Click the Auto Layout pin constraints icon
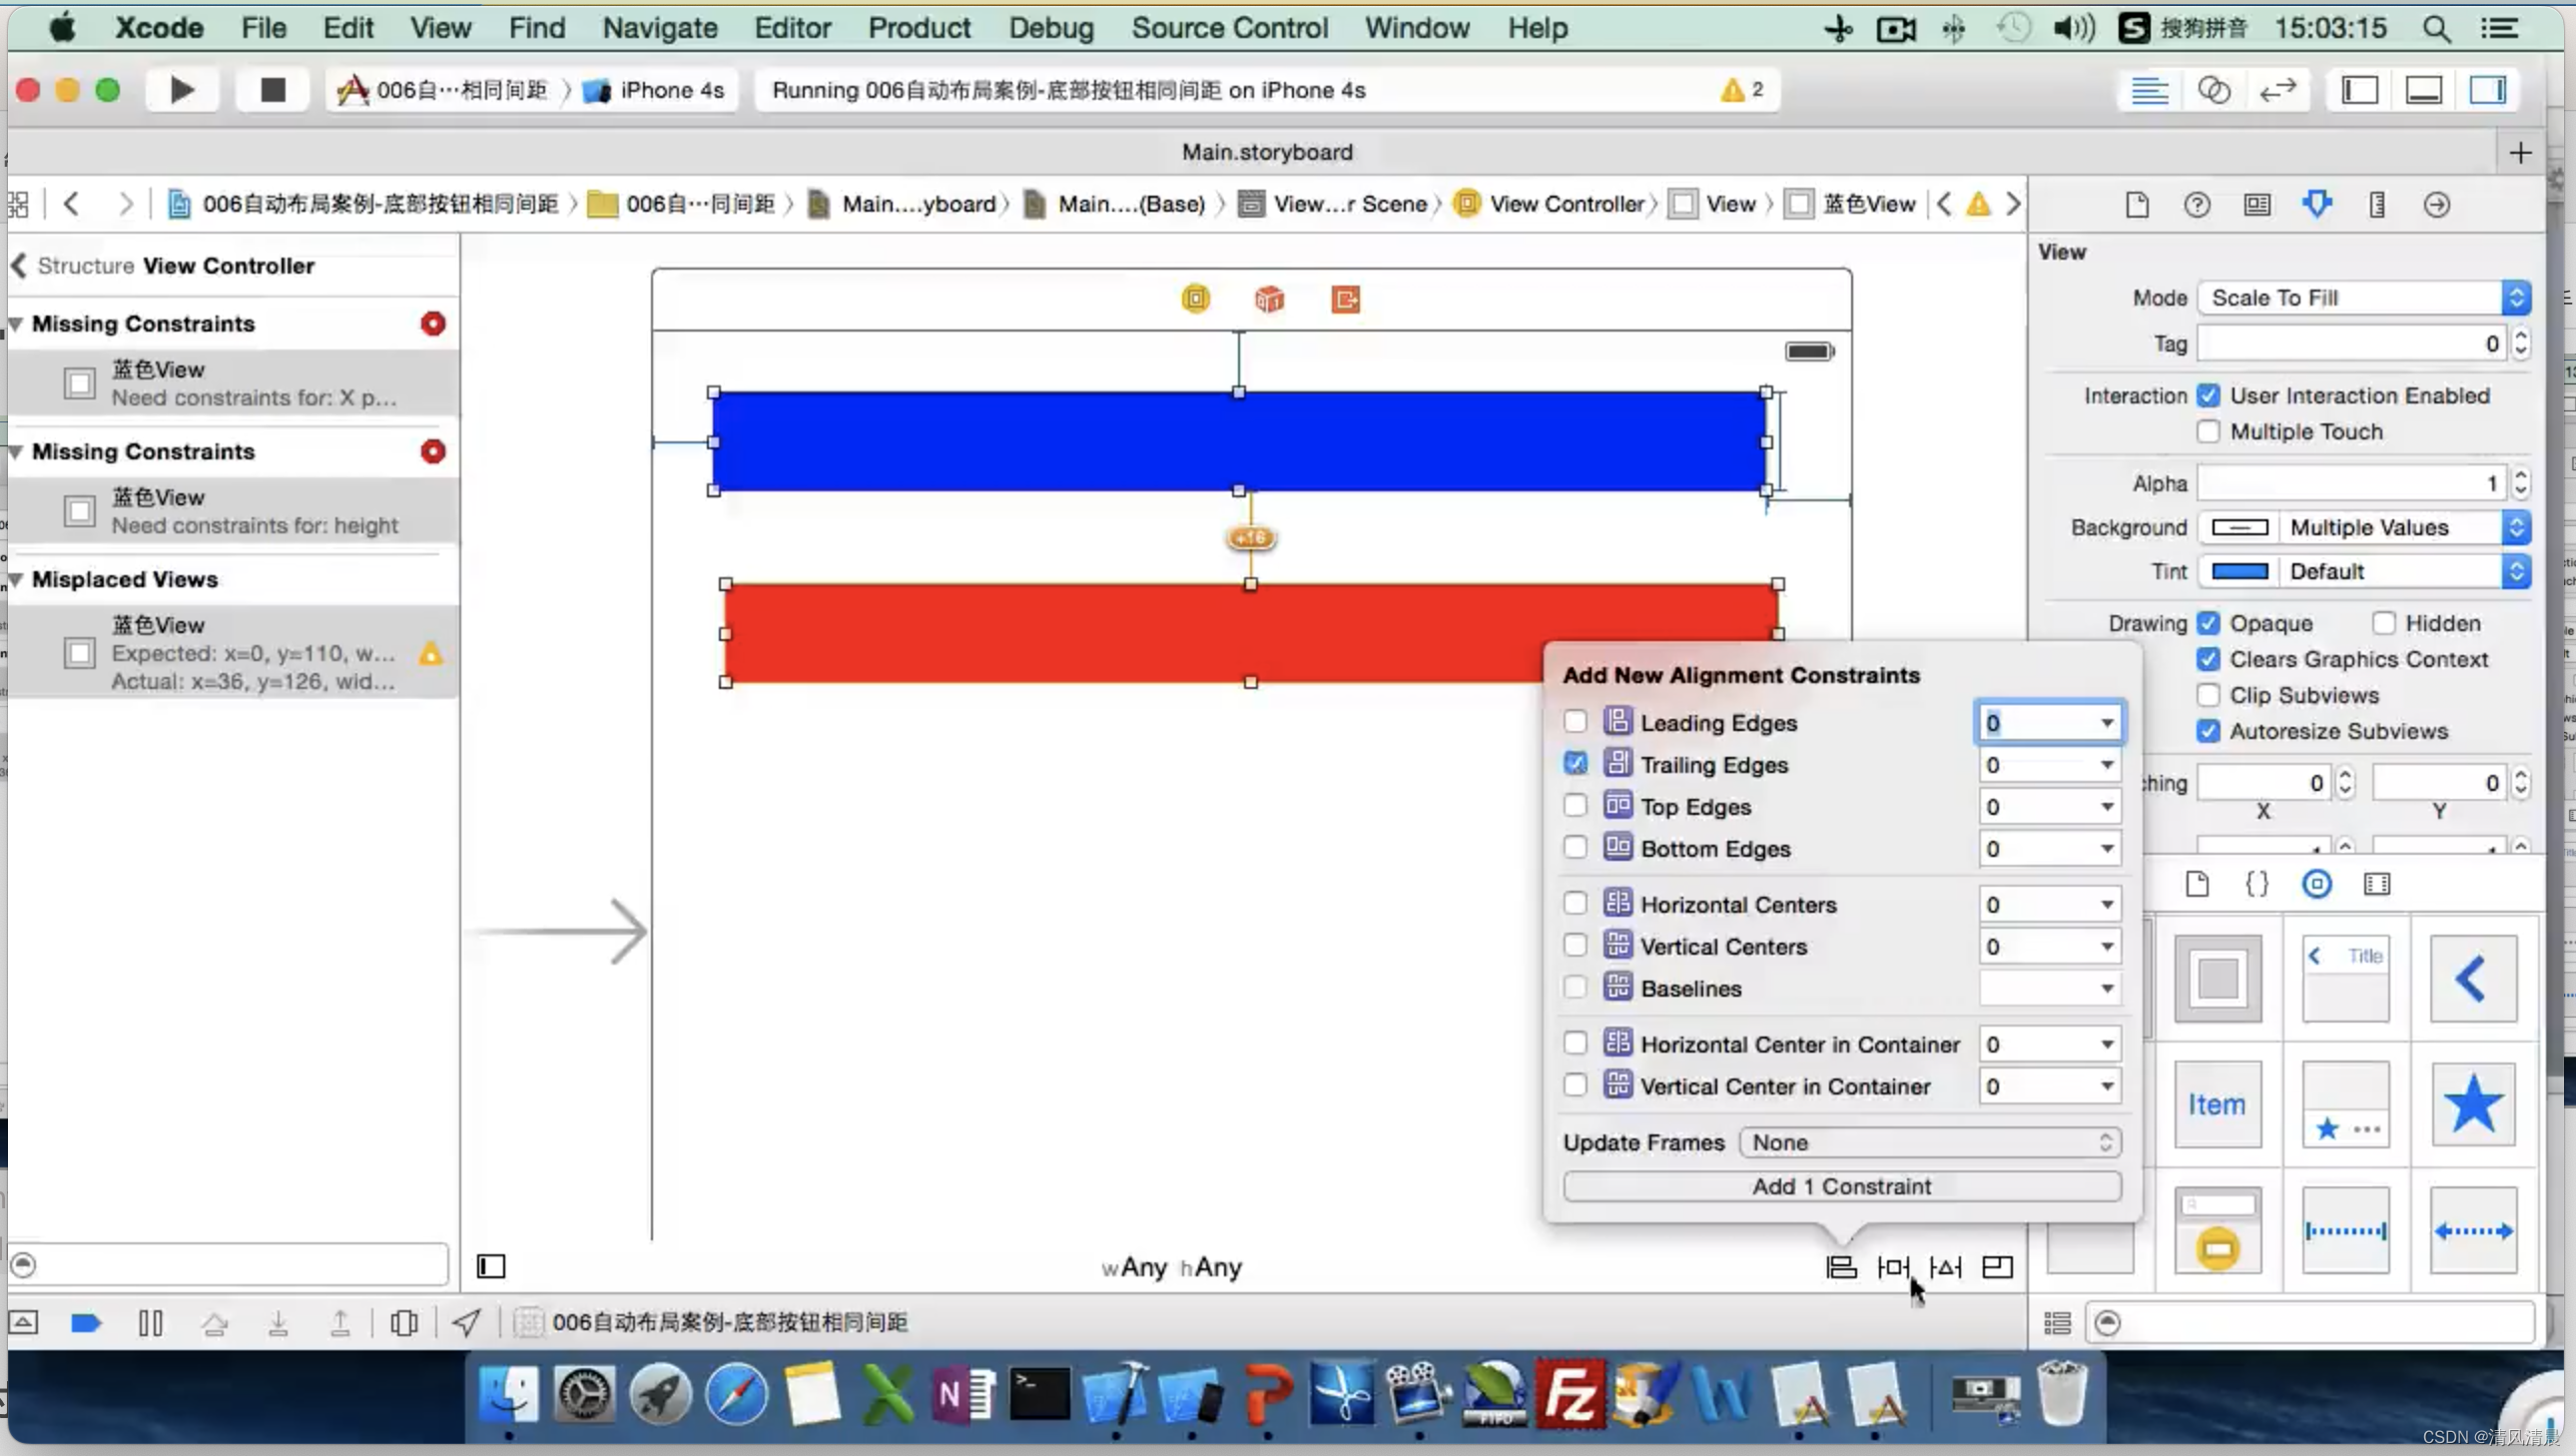Viewport: 2576px width, 1456px height. pos(1893,1266)
